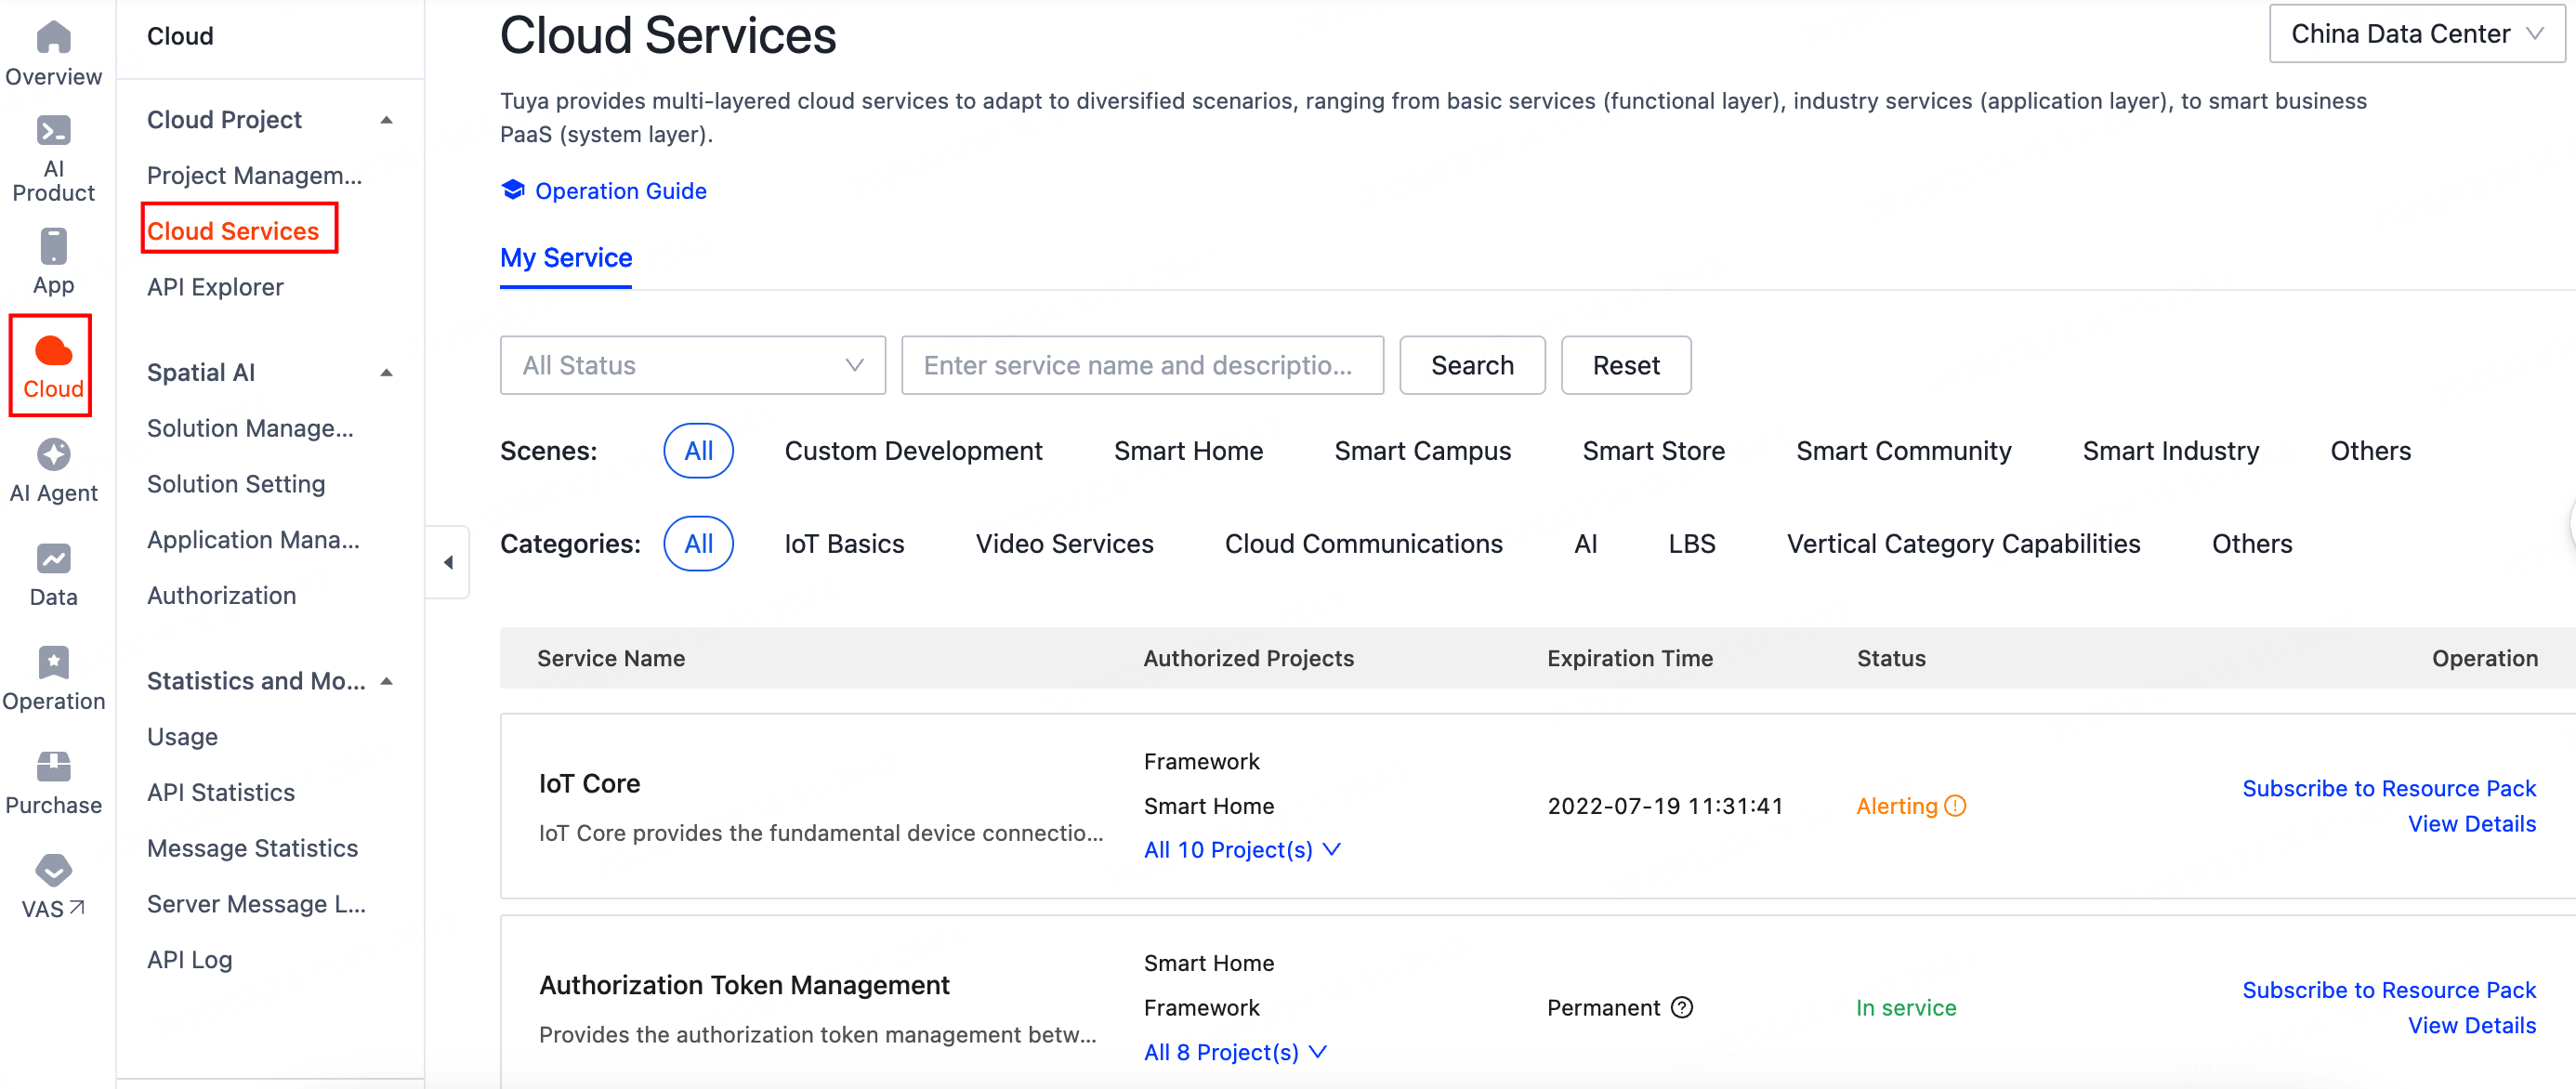This screenshot has width=2576, height=1089.
Task: Switch to the My Service tab
Action: click(x=565, y=258)
